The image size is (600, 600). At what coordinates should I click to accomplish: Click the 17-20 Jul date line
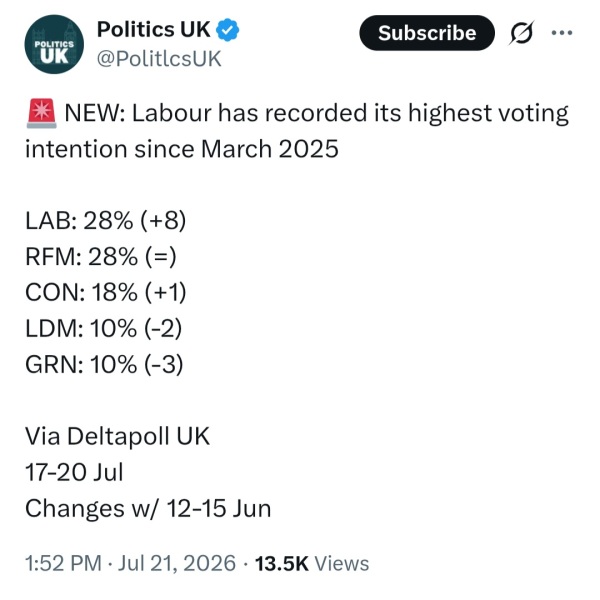click(x=75, y=472)
